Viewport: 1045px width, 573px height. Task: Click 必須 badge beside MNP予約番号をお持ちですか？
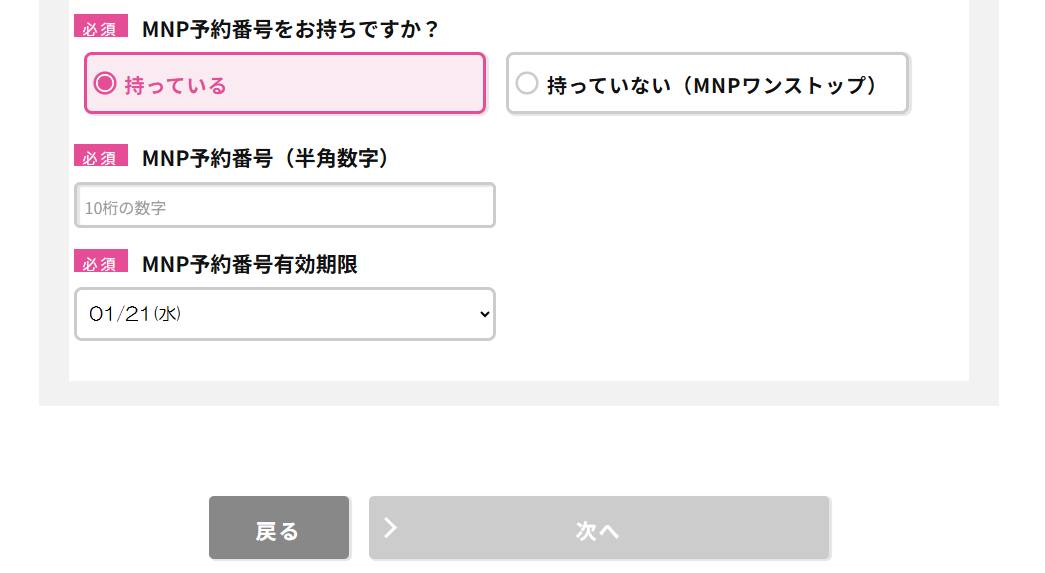[x=100, y=28]
